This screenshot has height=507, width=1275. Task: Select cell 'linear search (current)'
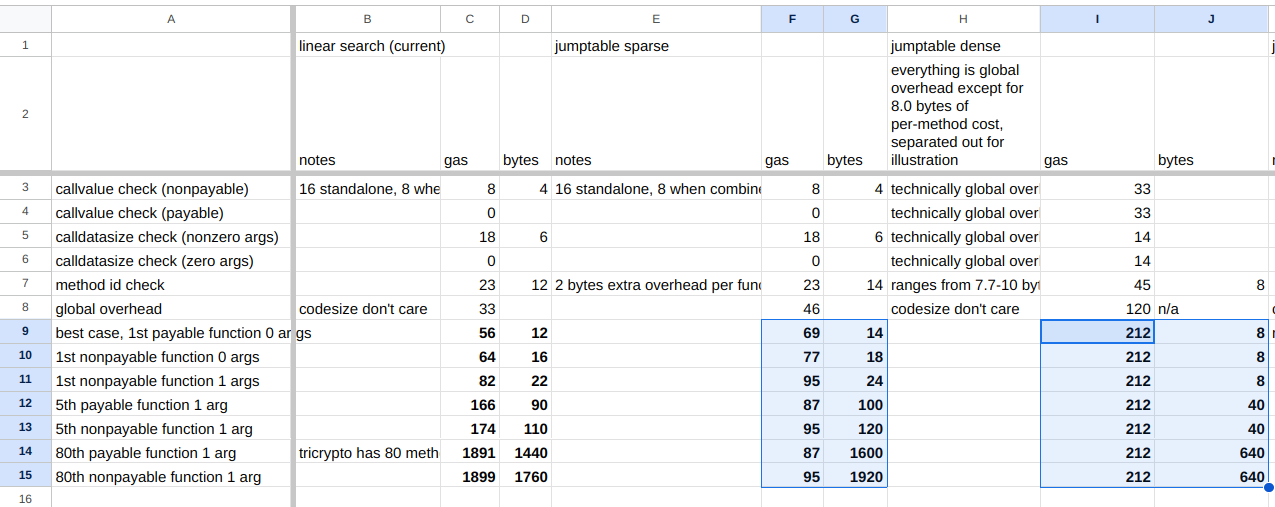click(368, 45)
